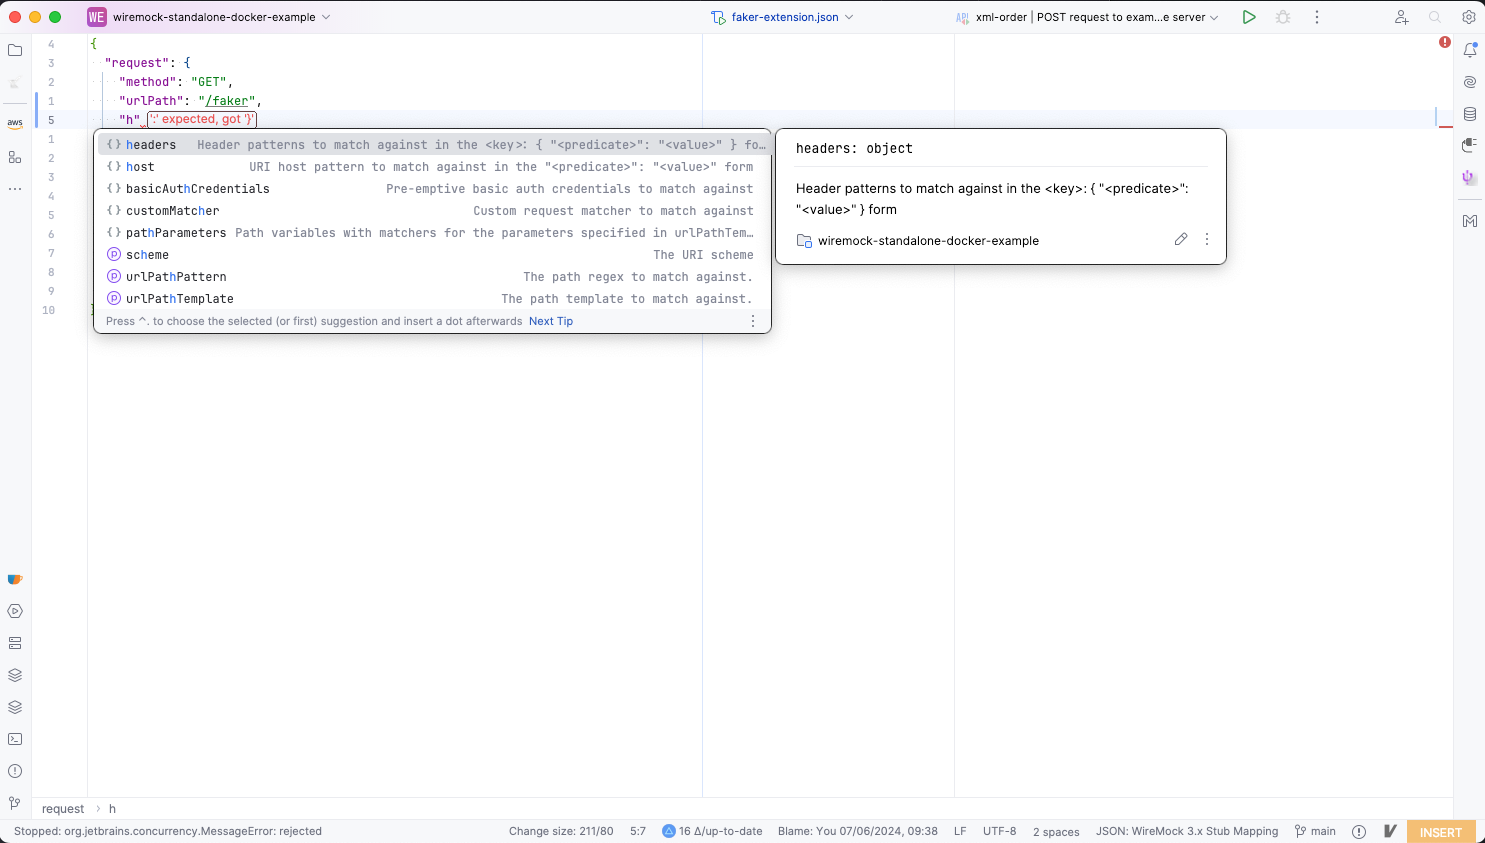Open the server stack tool window above the two layers icons
Image resolution: width=1485 pixels, height=843 pixels.
pos(15,643)
